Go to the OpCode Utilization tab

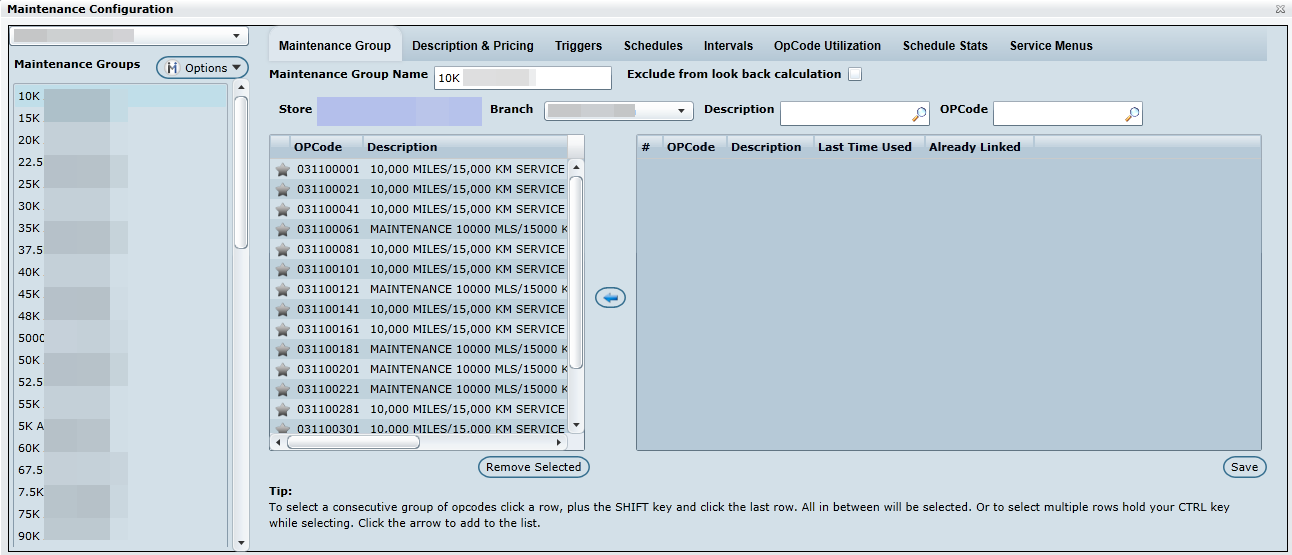pyautogui.click(x=827, y=46)
